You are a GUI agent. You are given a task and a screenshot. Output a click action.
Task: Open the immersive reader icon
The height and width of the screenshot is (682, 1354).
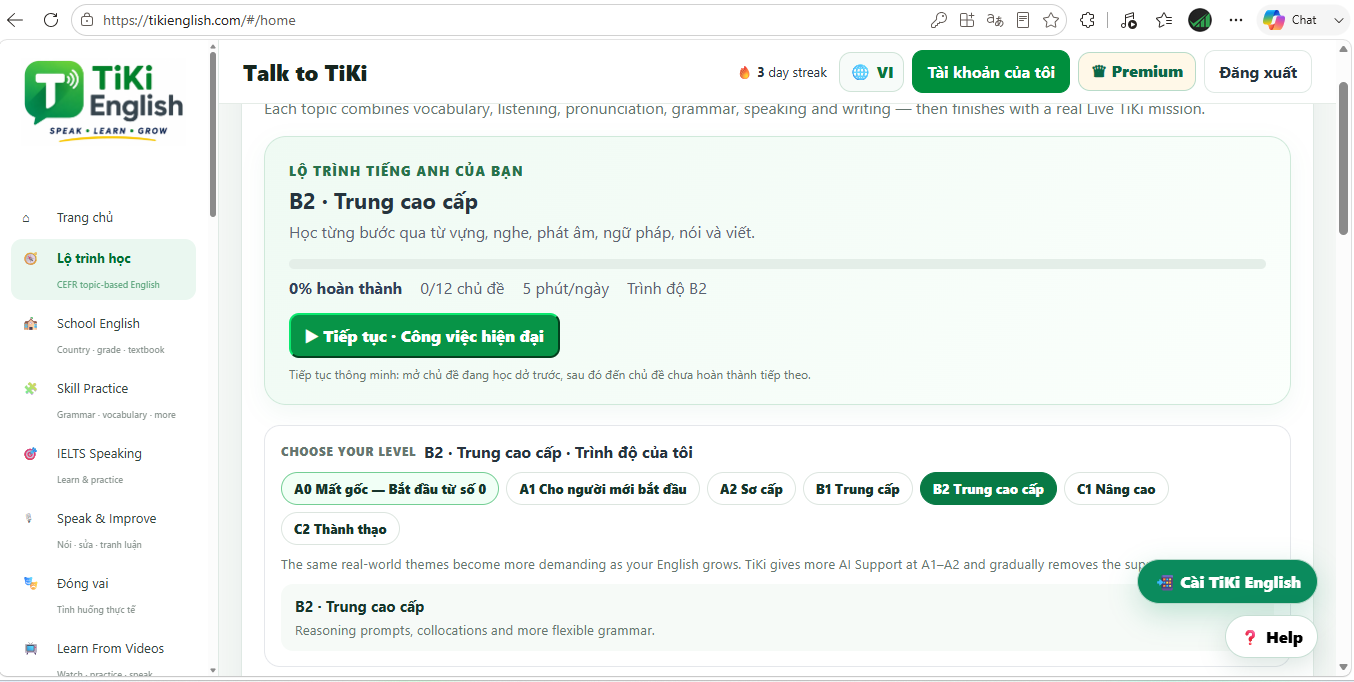pyautogui.click(x=1023, y=20)
